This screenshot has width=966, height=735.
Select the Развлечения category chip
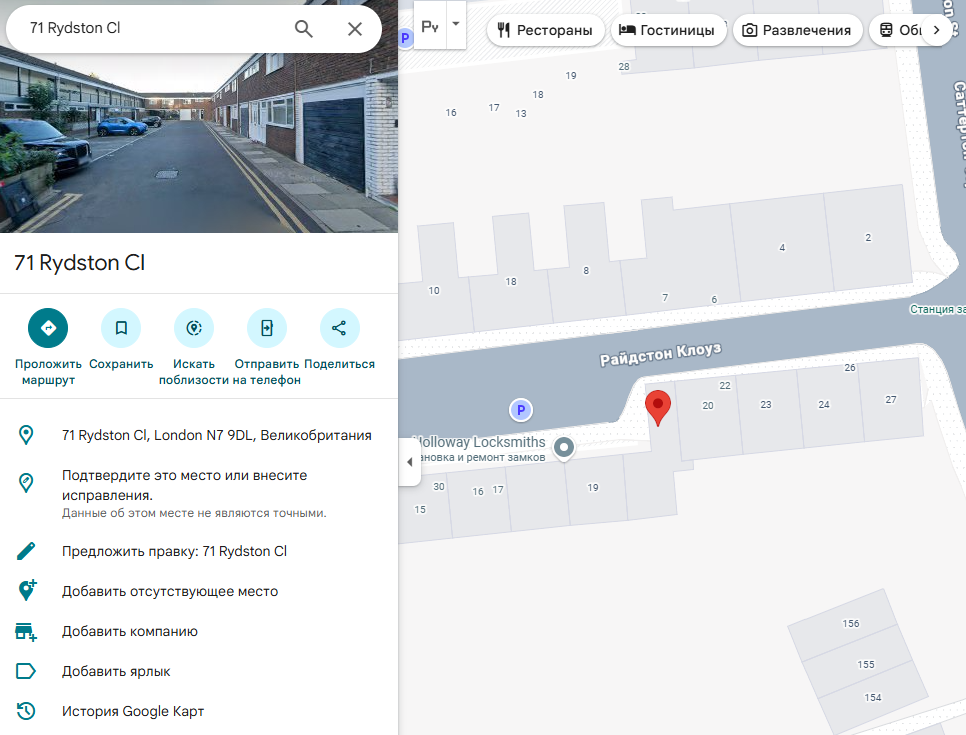tap(797, 30)
